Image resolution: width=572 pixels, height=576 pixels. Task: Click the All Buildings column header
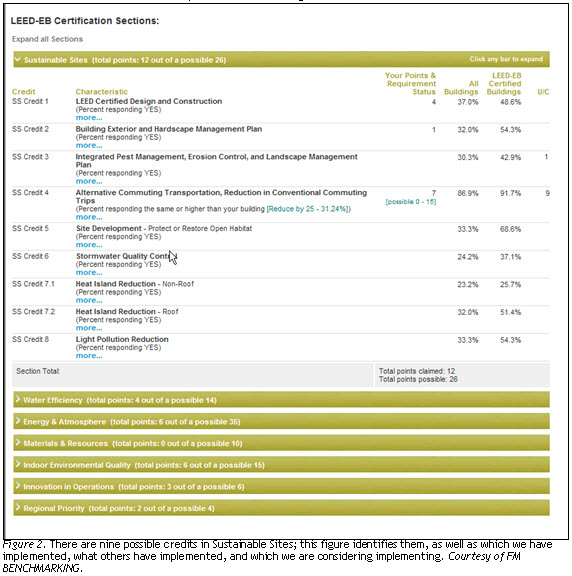(x=461, y=88)
